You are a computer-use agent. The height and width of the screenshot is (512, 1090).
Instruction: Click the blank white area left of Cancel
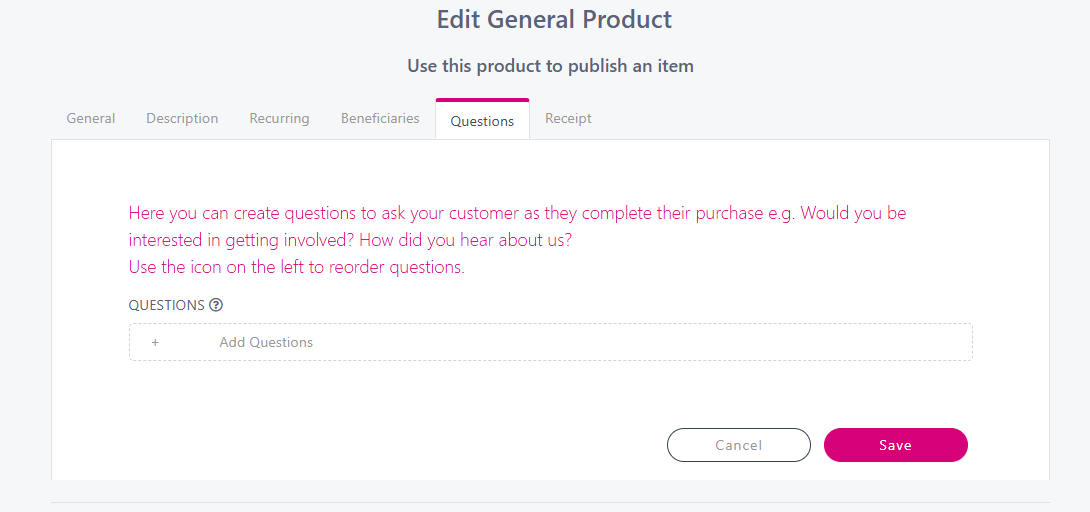400,445
